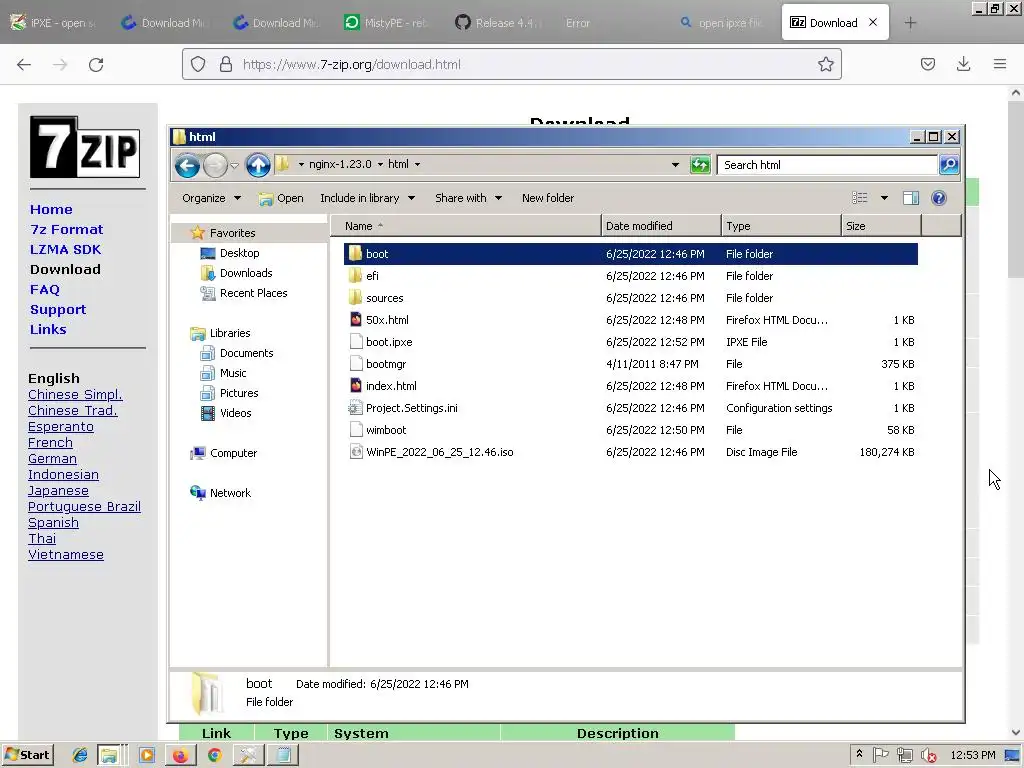1024x768 pixels.
Task: Click Firefox page vertical scrollbar thumb
Action: tap(1016, 189)
